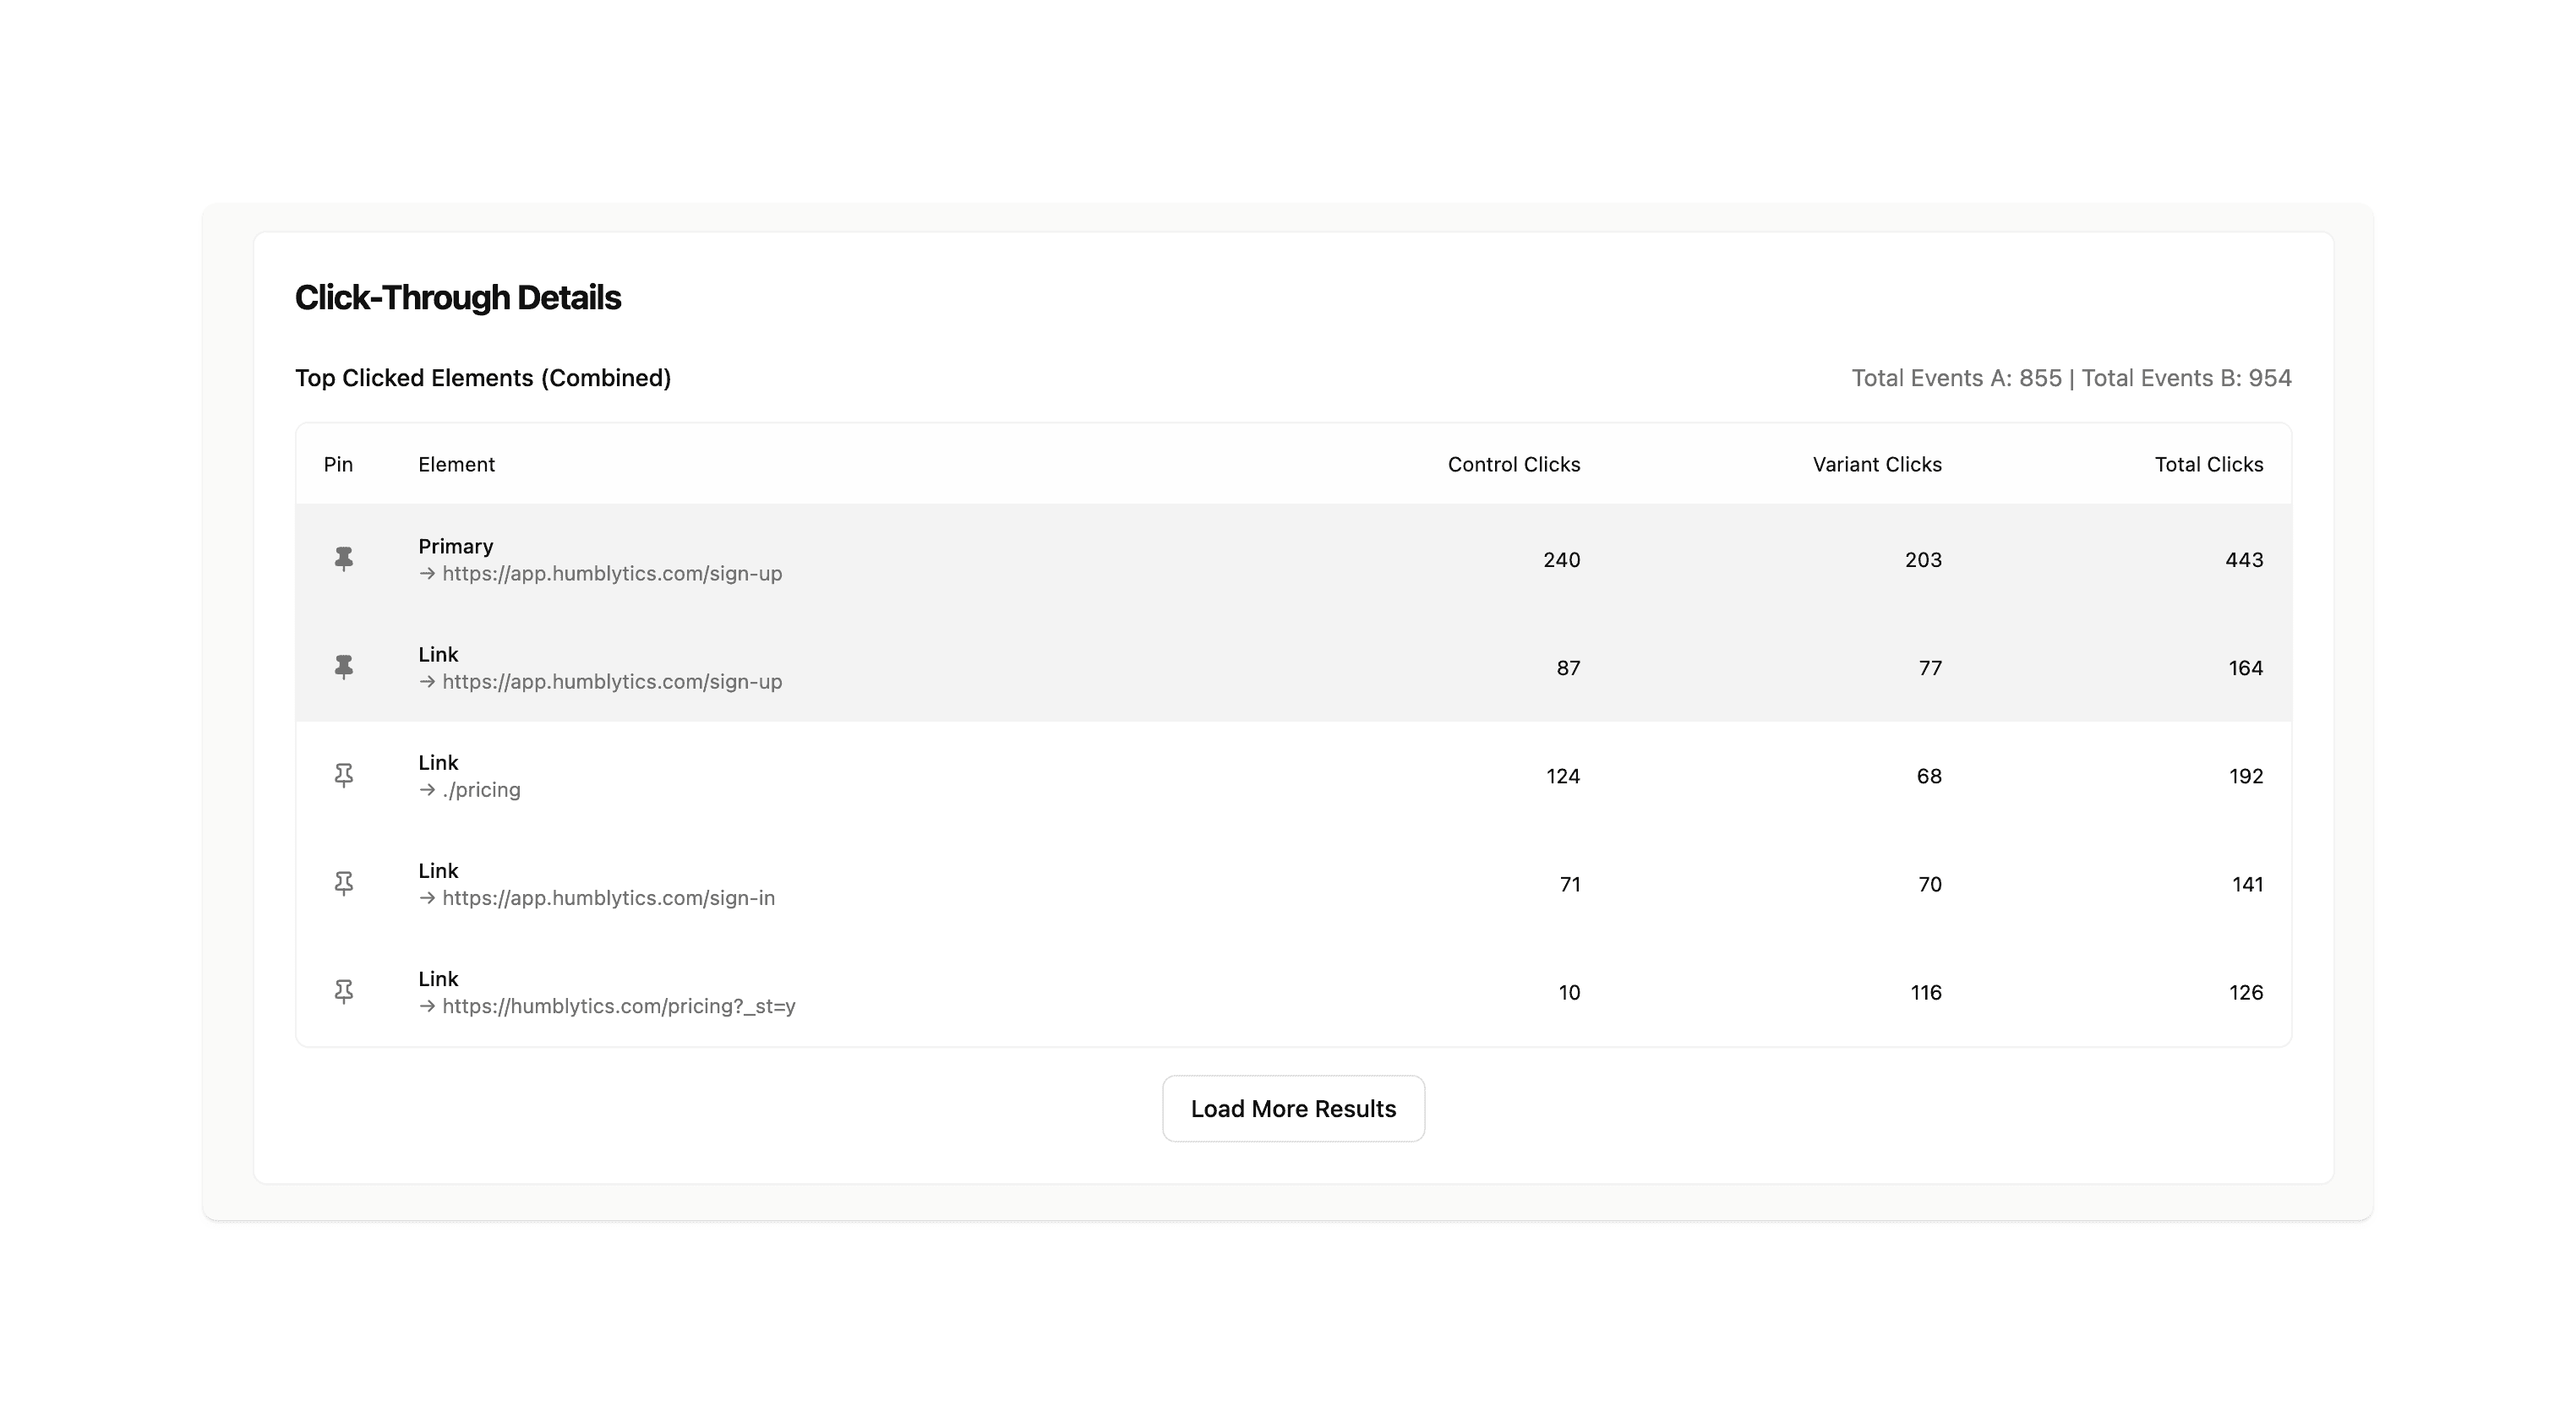Open the humblytics.com/pricing?_st=y URL
Viewport: 2576px width, 1423px height.
(619, 1006)
